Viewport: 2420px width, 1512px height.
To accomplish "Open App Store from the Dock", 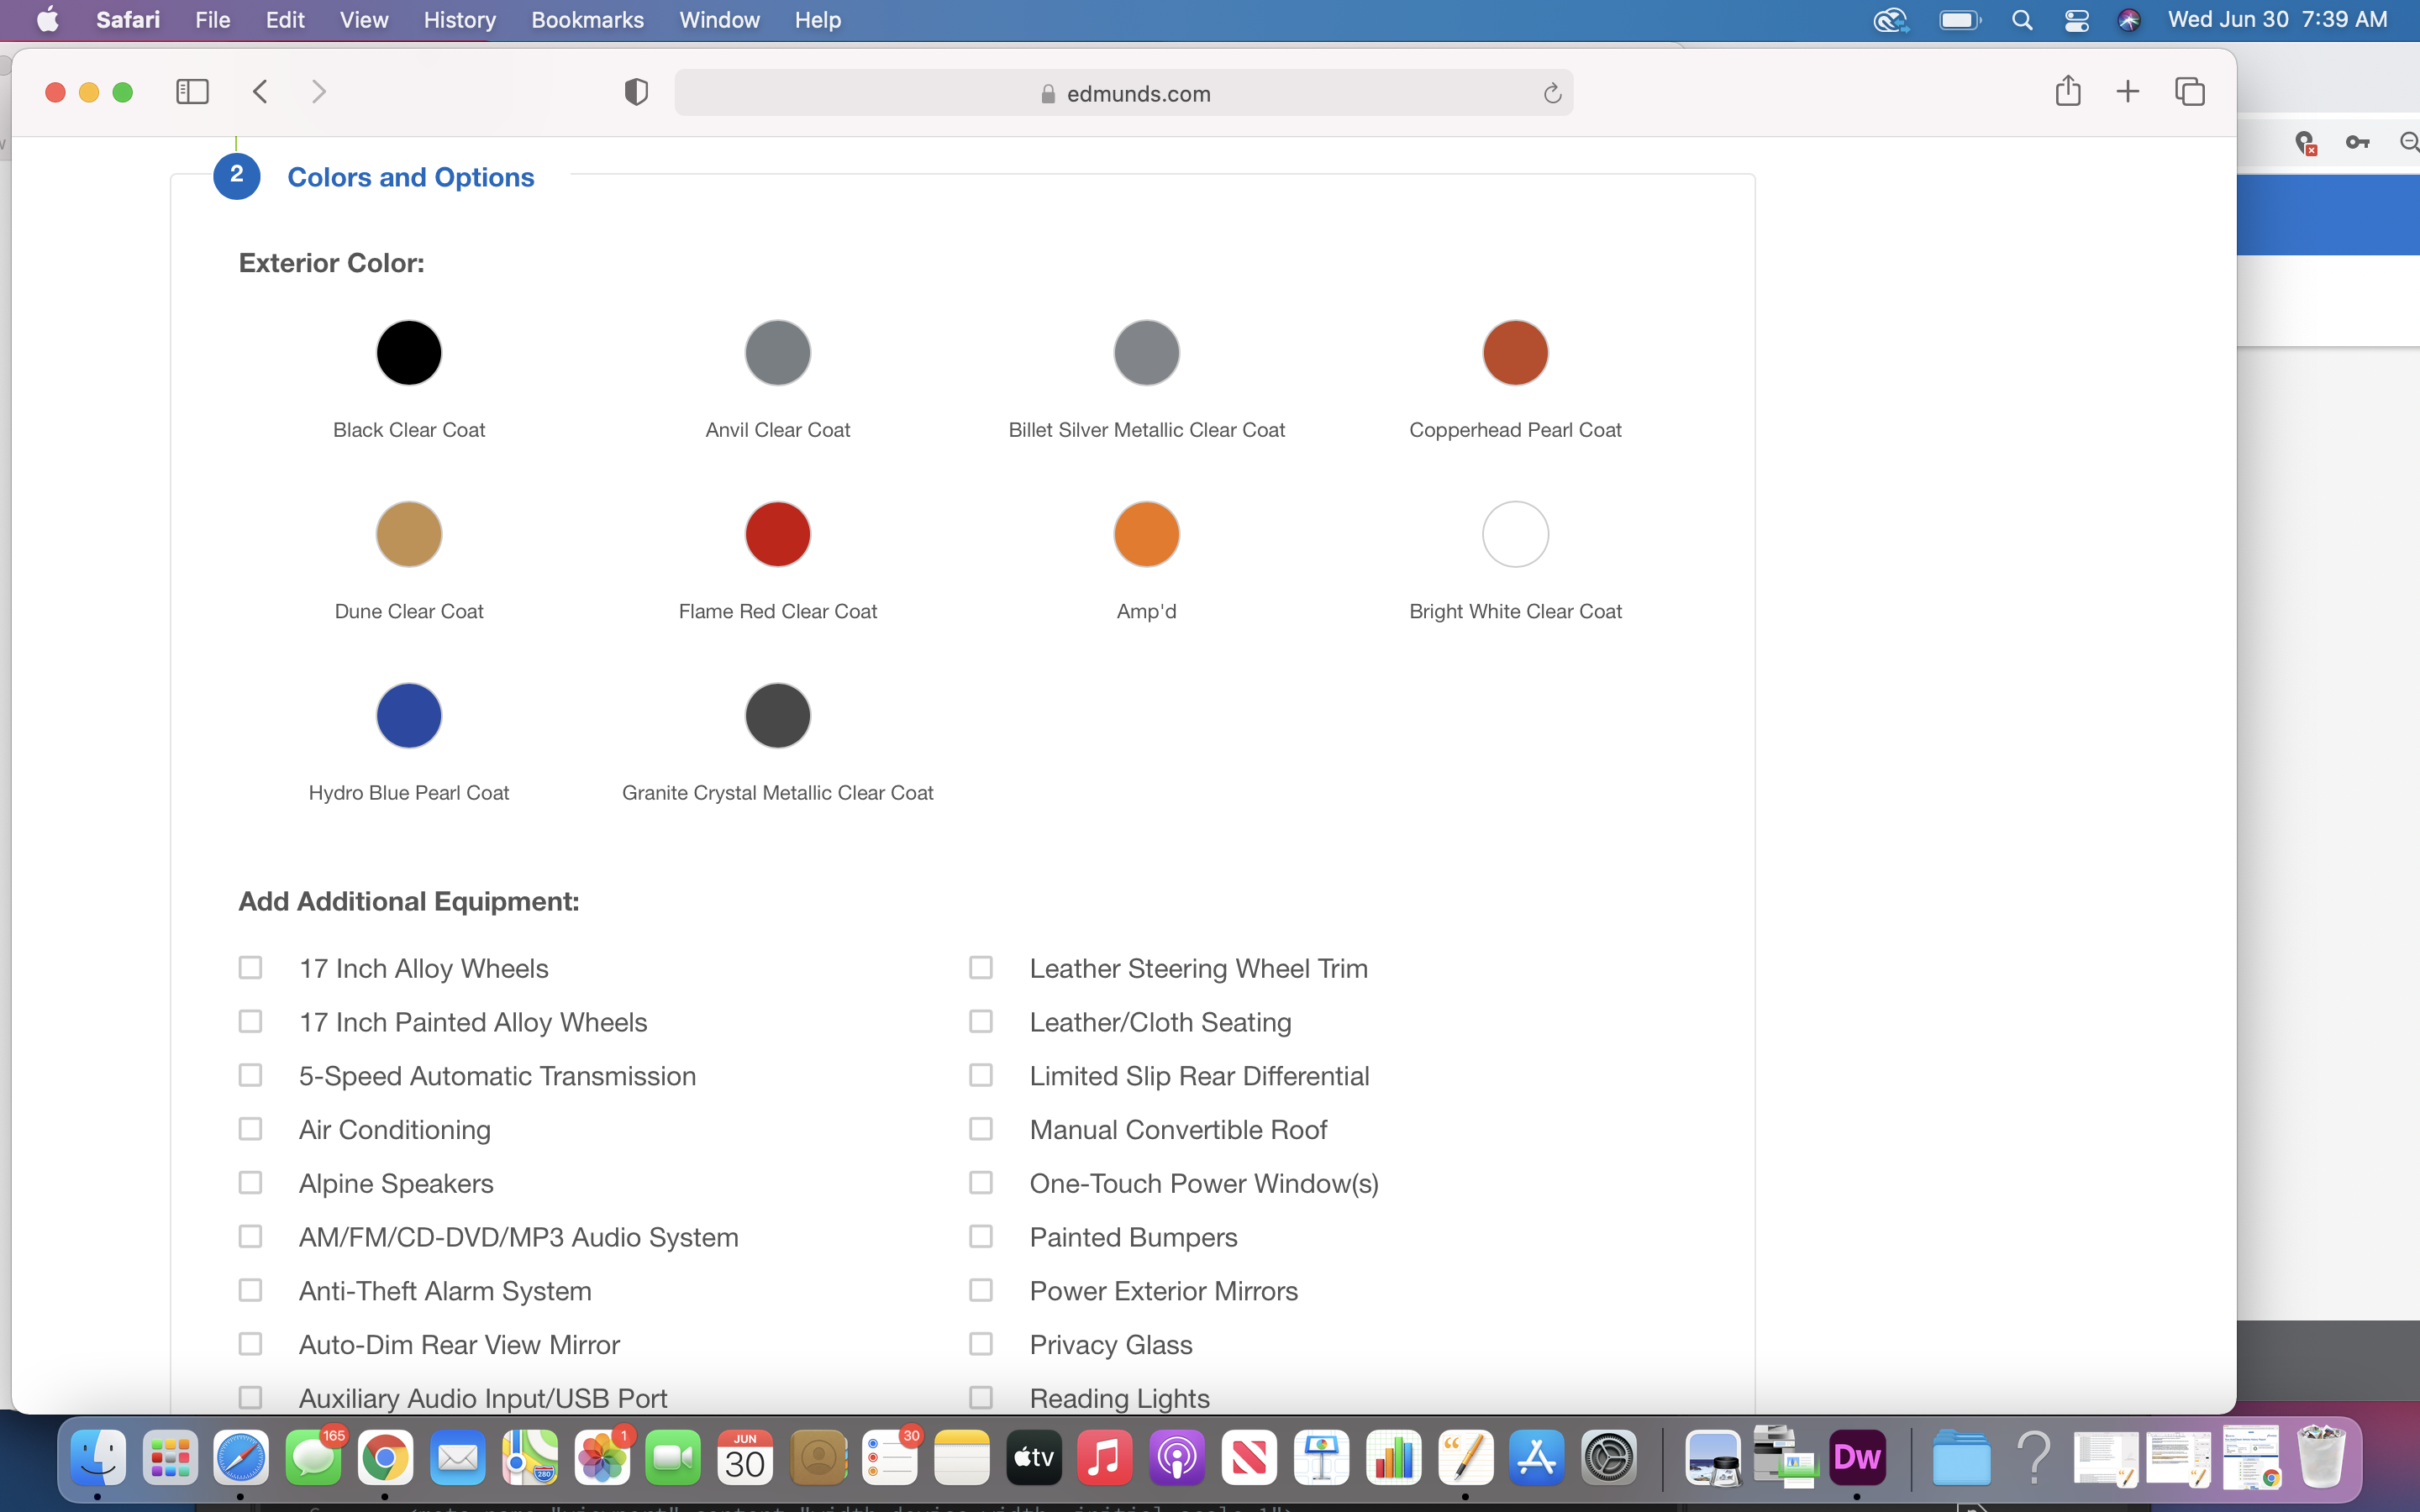I will tap(1537, 1458).
